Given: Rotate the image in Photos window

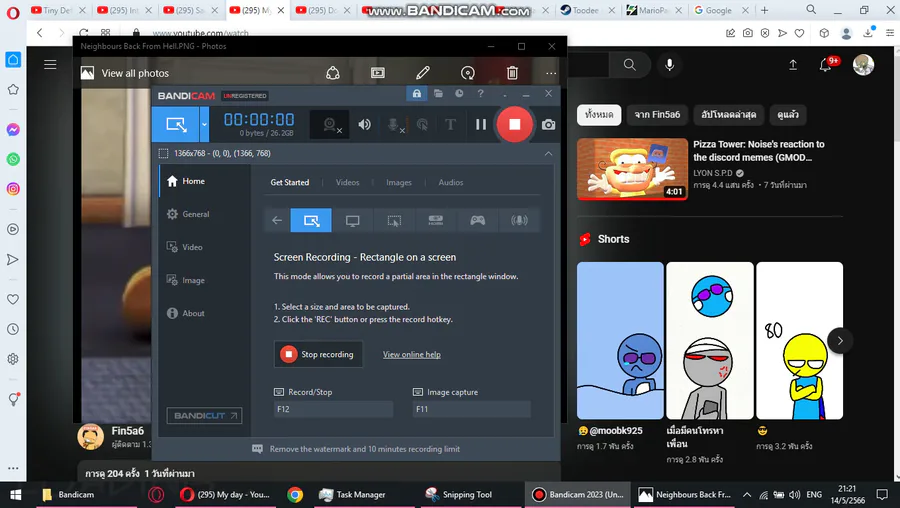Looking at the screenshot, I should [468, 73].
